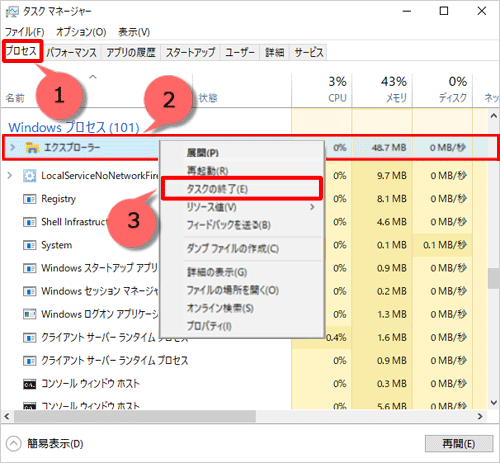Click the LocalServiceNoNetworkFirewall gear icon
The width and height of the screenshot is (500, 463).
point(29,176)
